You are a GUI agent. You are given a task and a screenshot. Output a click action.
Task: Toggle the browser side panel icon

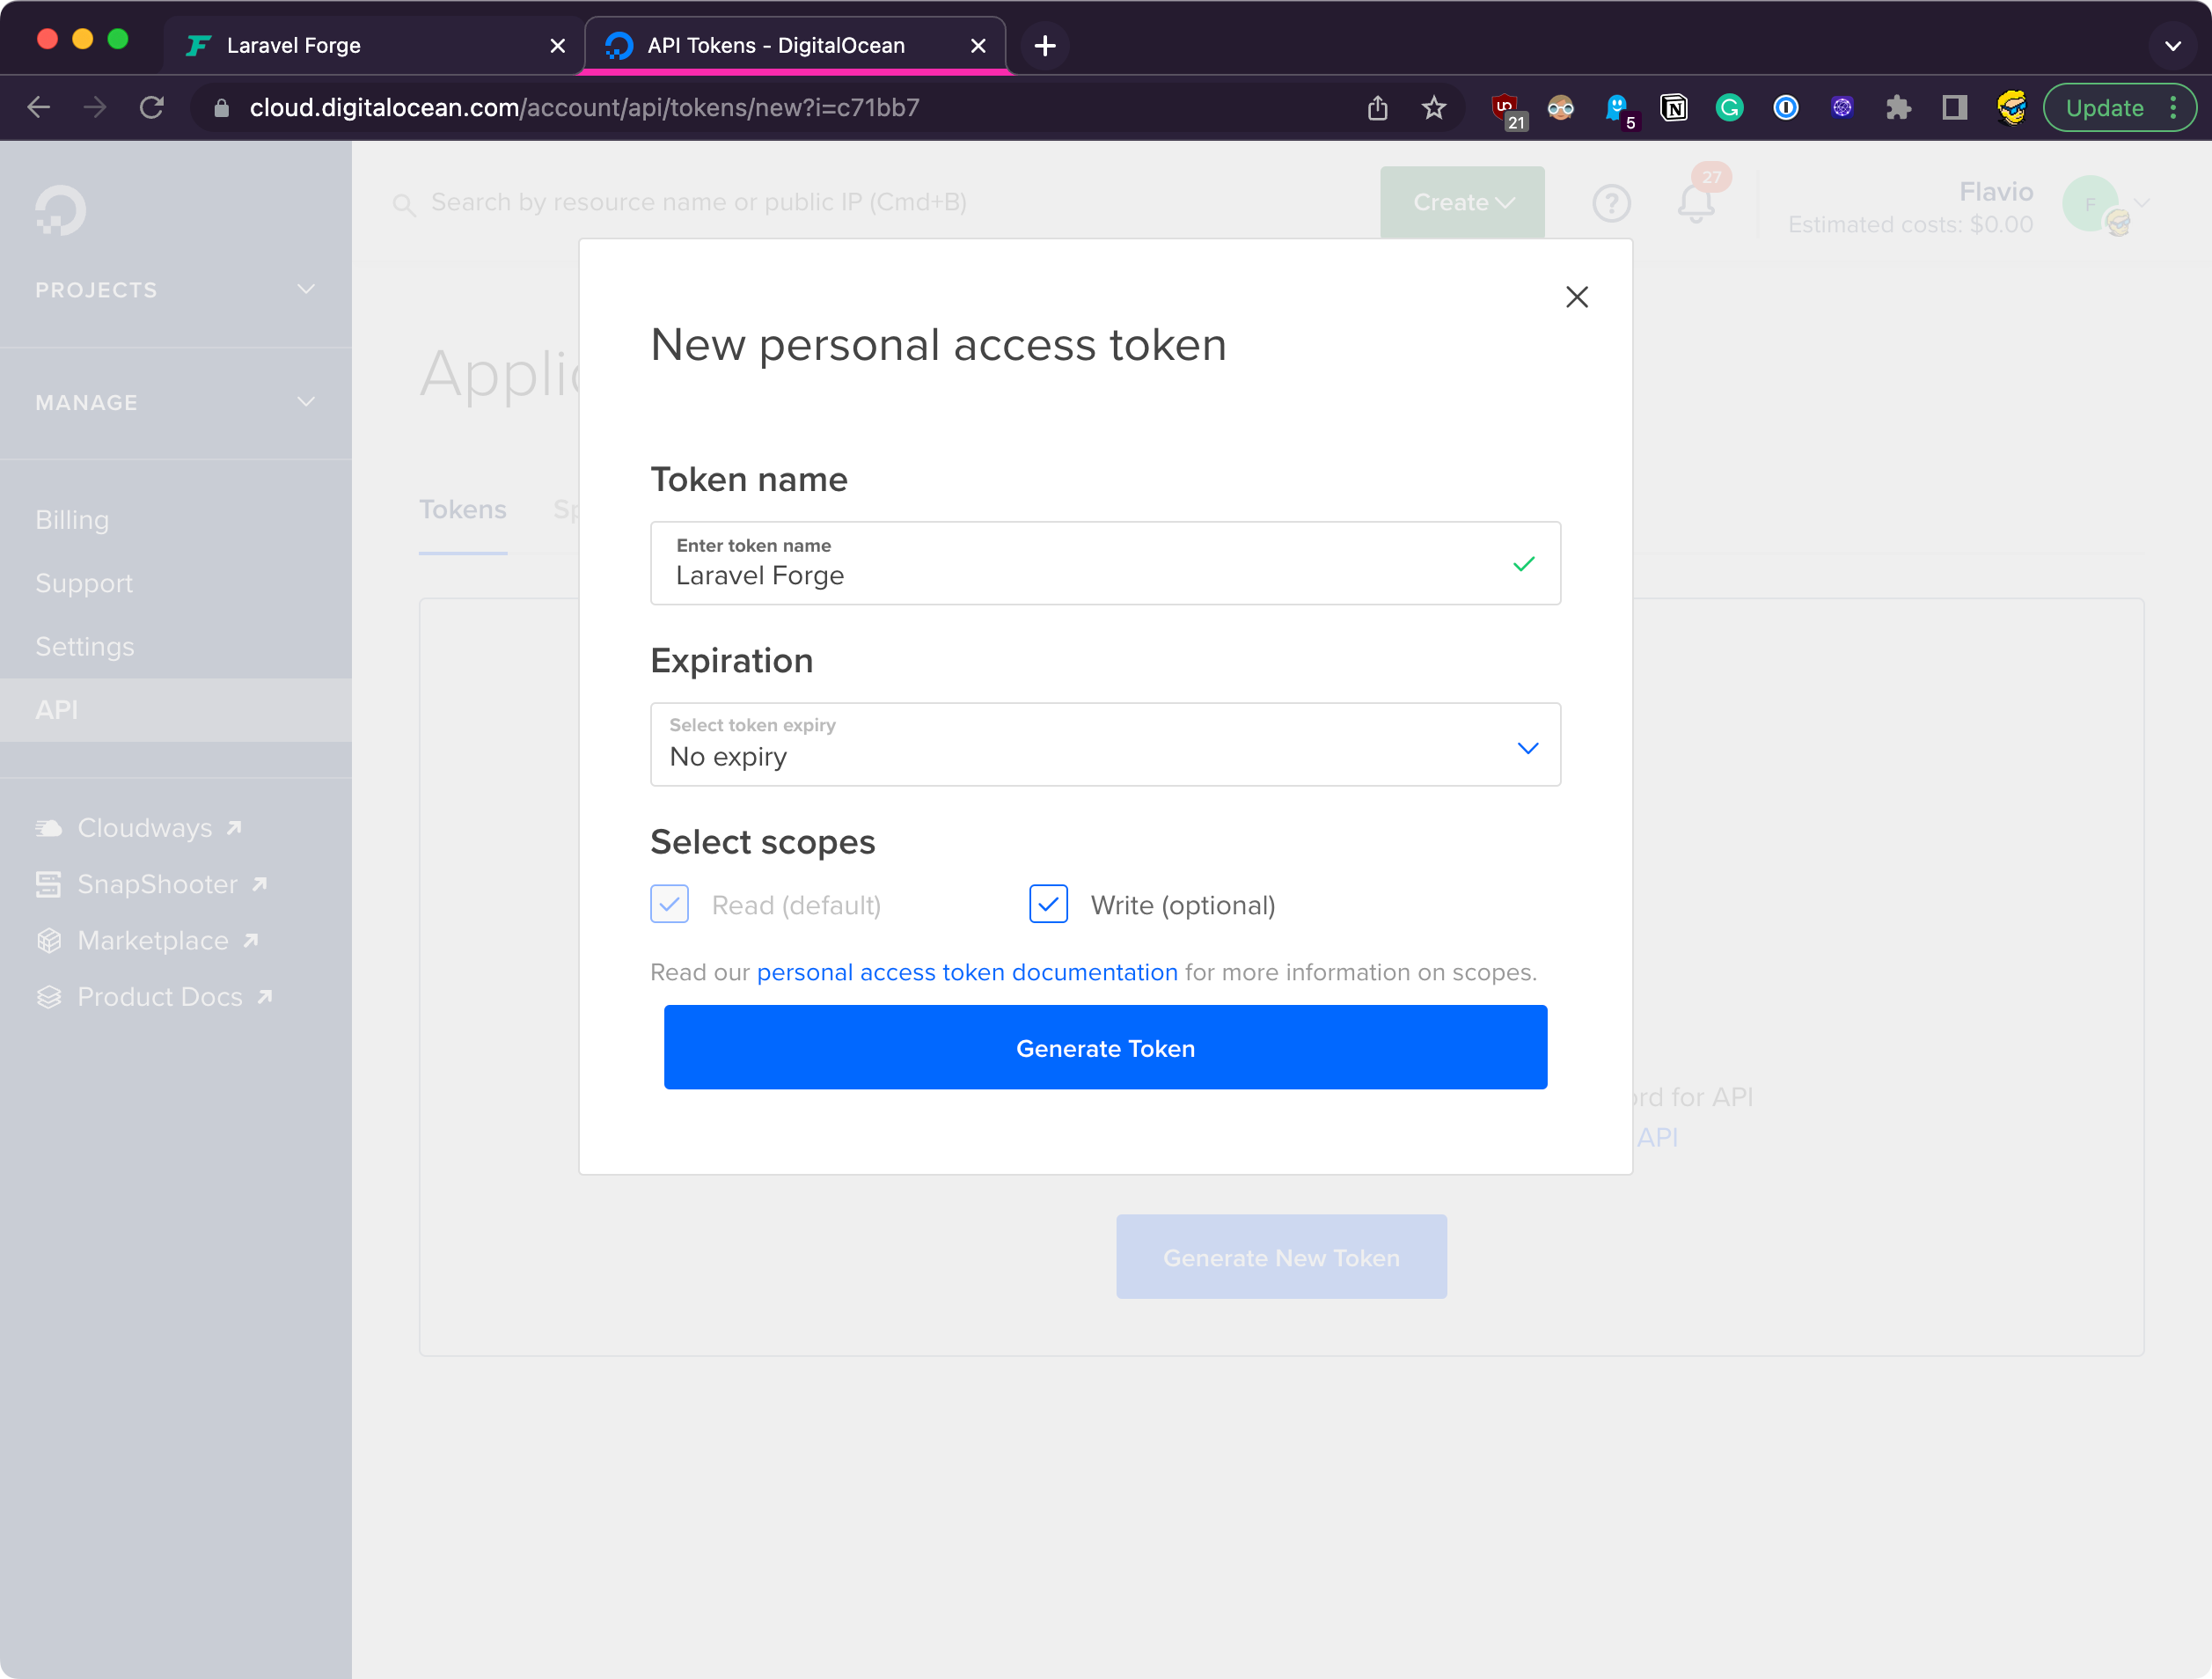coord(1954,108)
